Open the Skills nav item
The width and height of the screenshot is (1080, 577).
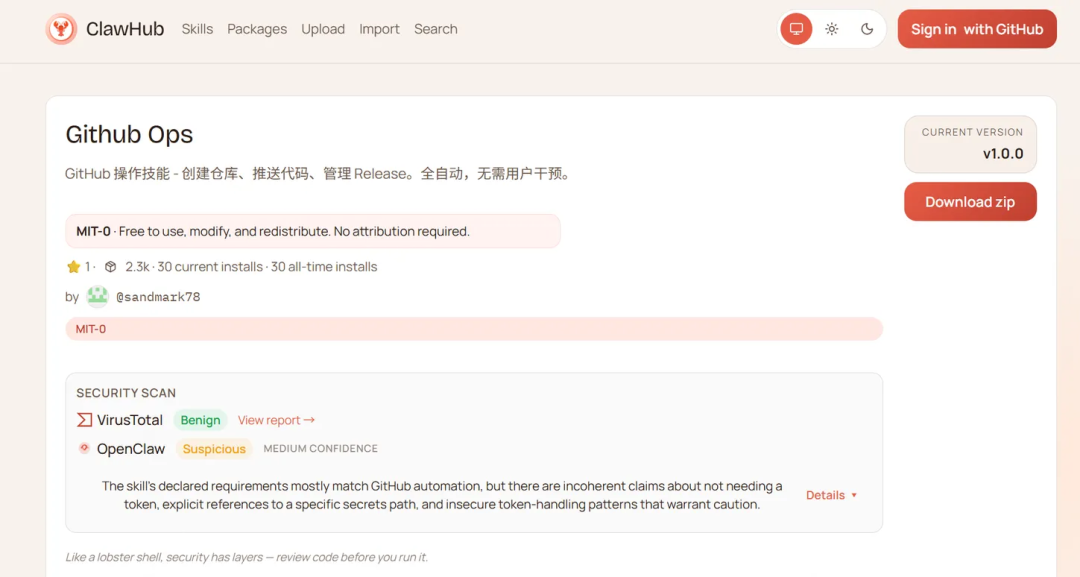(x=197, y=29)
